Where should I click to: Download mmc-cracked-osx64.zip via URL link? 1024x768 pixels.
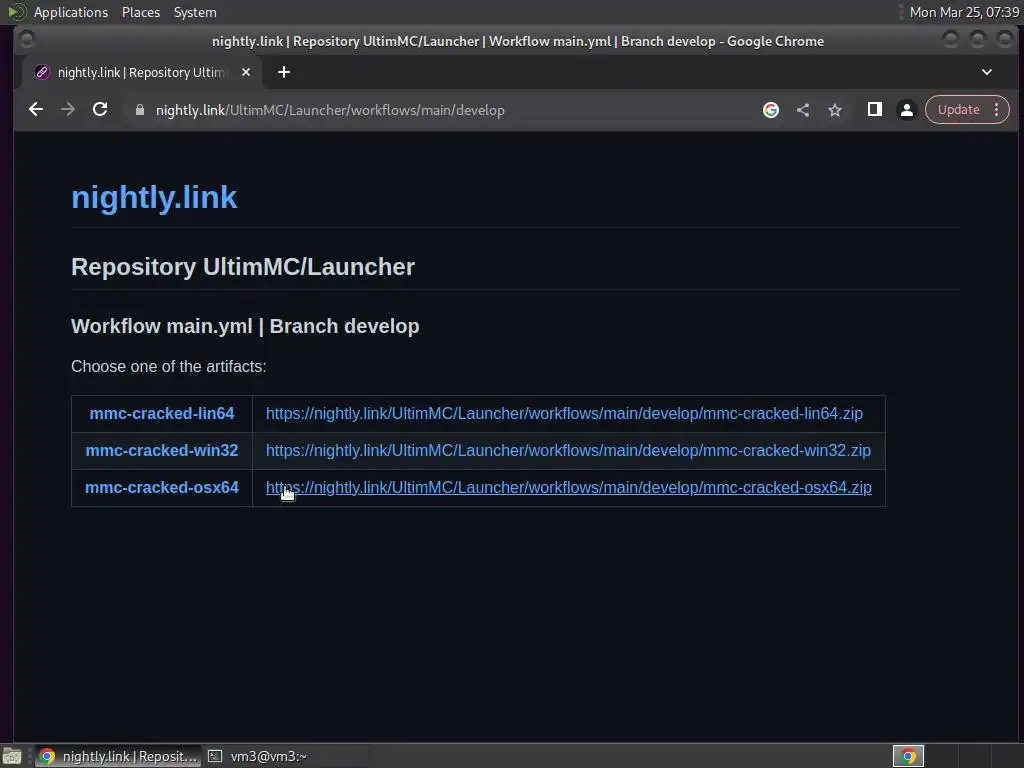coord(569,488)
